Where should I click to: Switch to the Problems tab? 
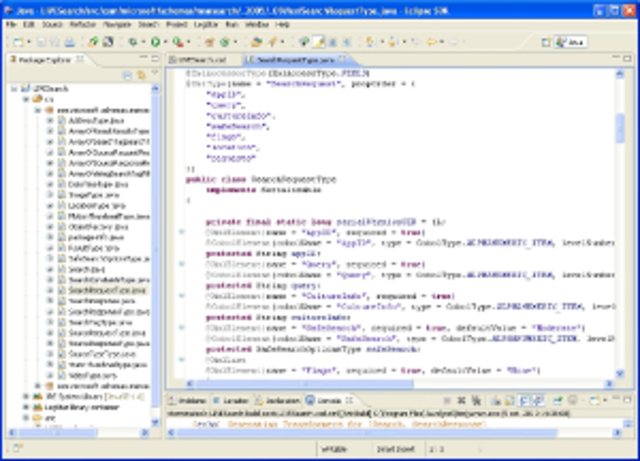click(188, 401)
